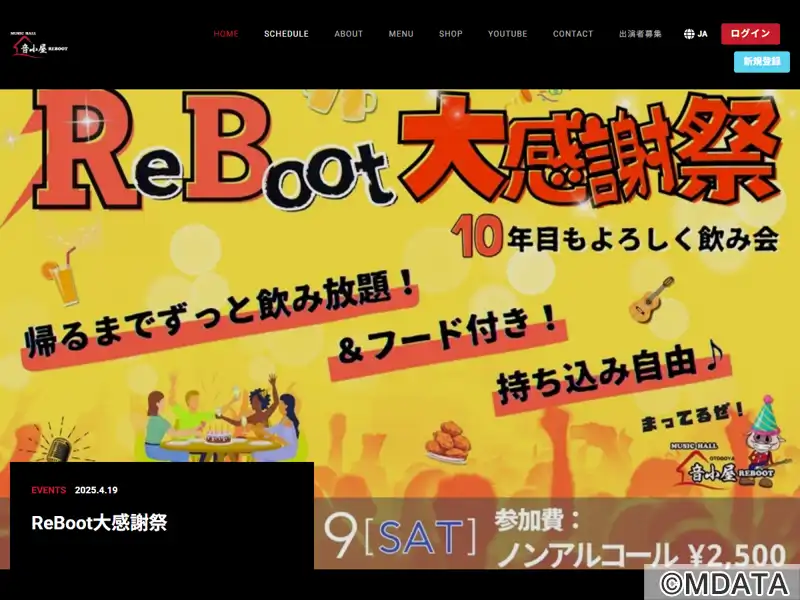Visit the SHOP page

click(451, 34)
